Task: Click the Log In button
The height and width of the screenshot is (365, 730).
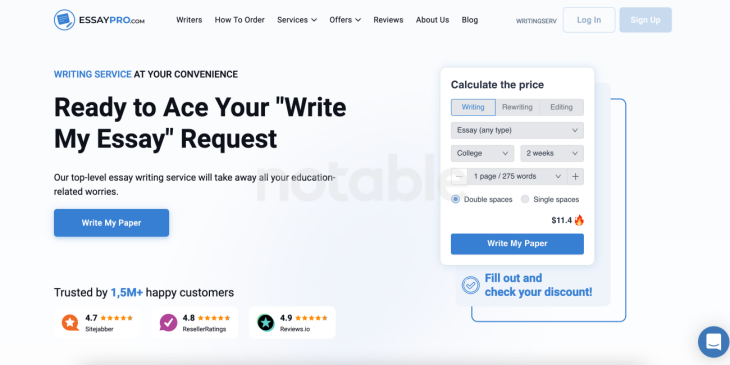Action: [x=589, y=20]
